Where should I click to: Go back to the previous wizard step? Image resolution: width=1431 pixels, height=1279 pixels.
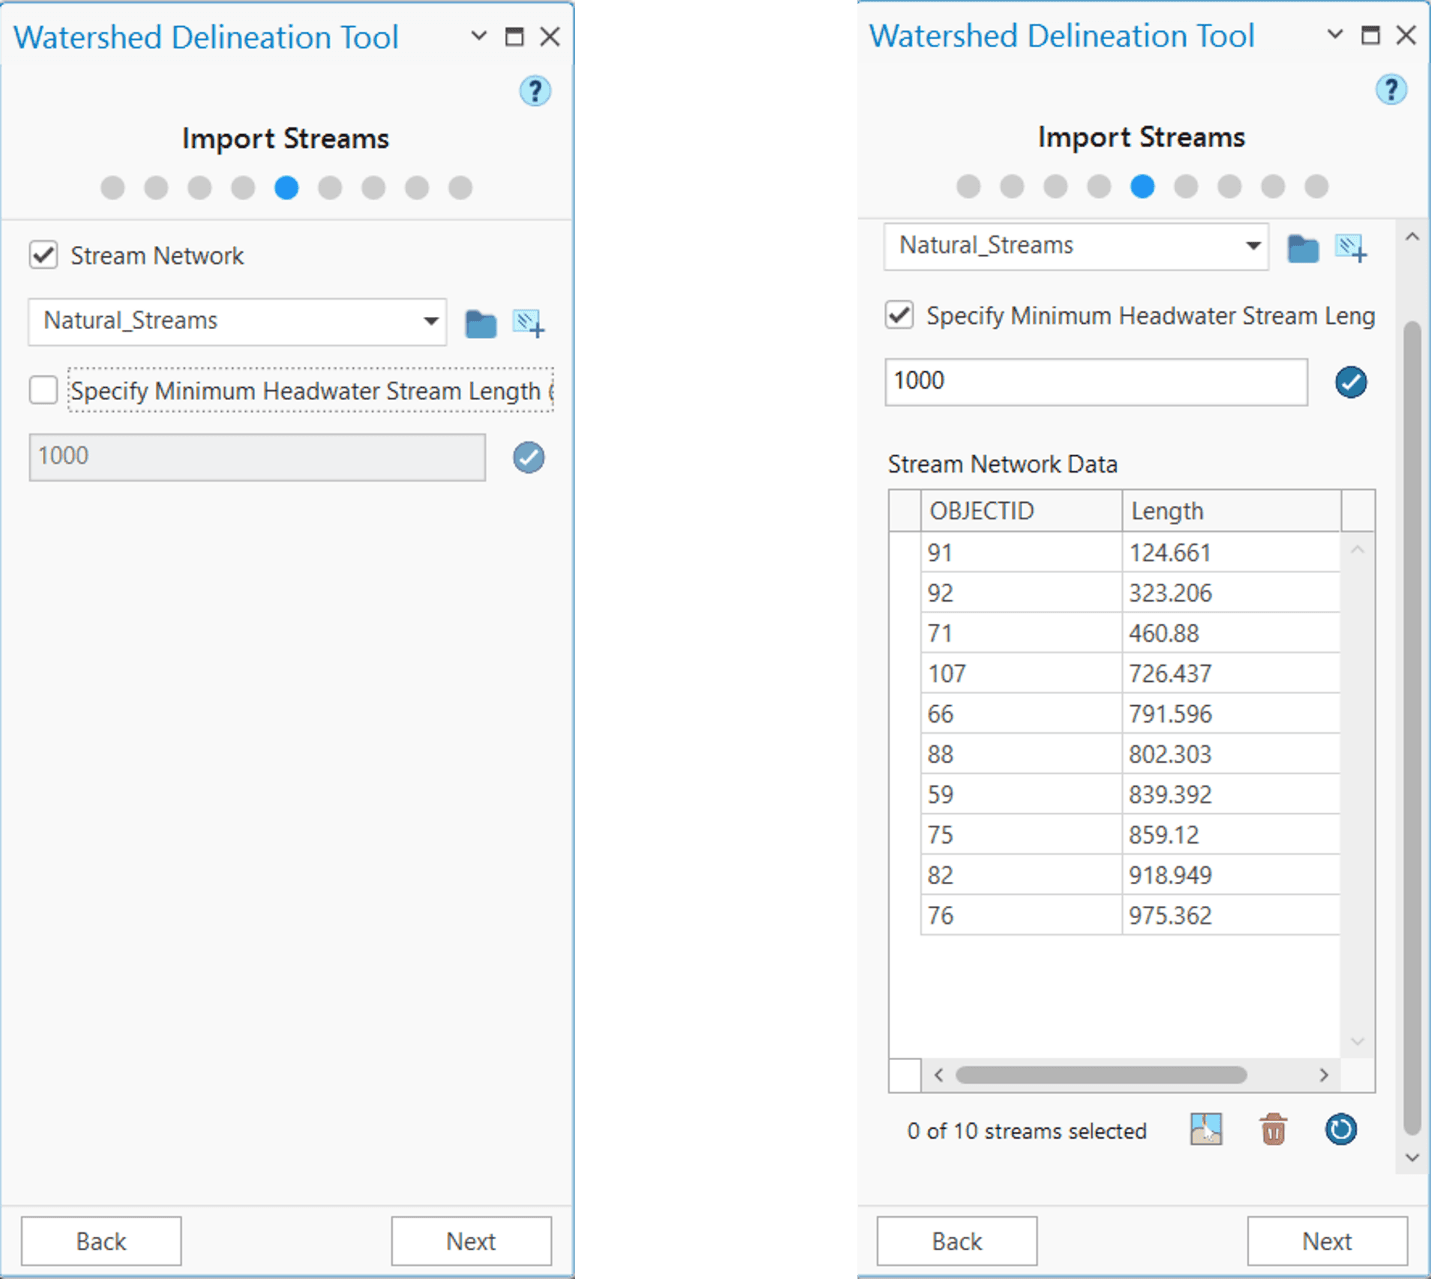99,1241
